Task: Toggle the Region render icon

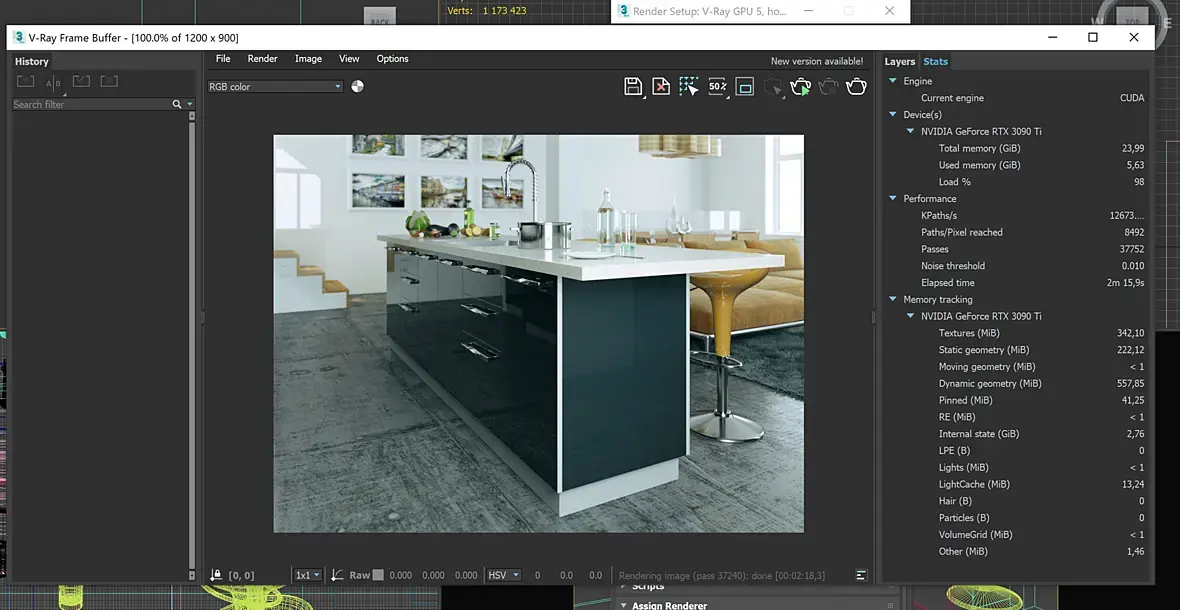Action: pyautogui.click(x=745, y=87)
